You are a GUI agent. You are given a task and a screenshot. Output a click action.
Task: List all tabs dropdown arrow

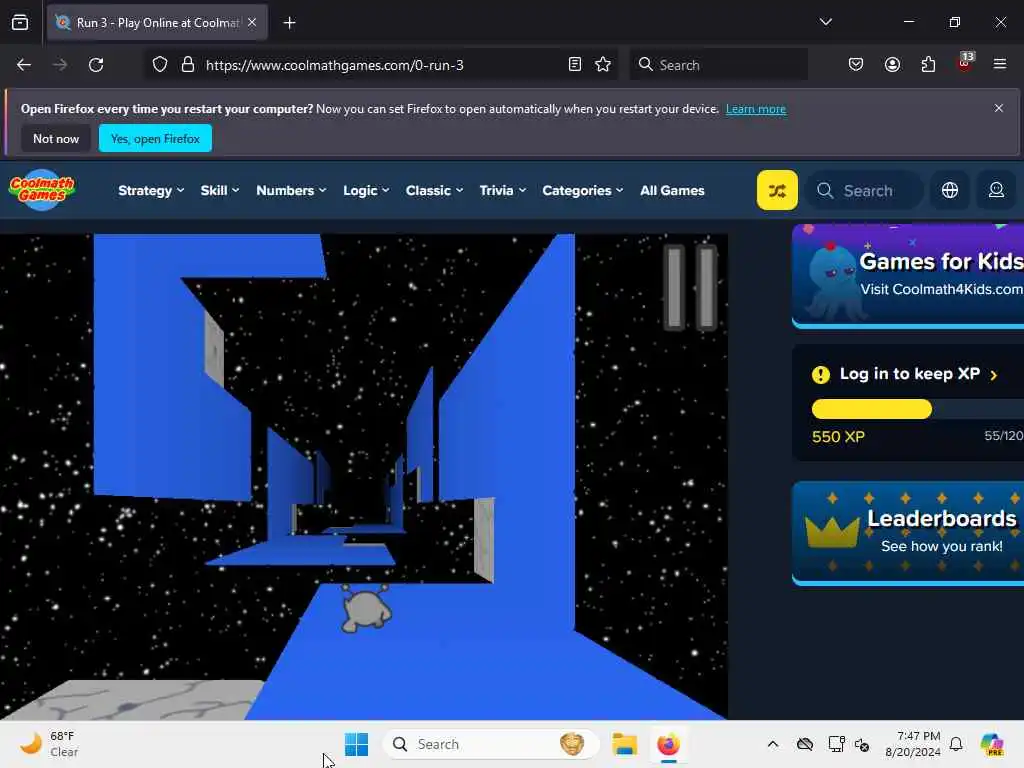[825, 22]
